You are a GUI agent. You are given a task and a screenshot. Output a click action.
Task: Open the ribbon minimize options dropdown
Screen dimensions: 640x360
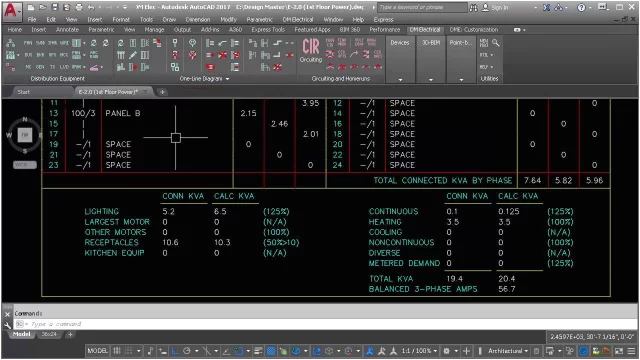[524, 30]
